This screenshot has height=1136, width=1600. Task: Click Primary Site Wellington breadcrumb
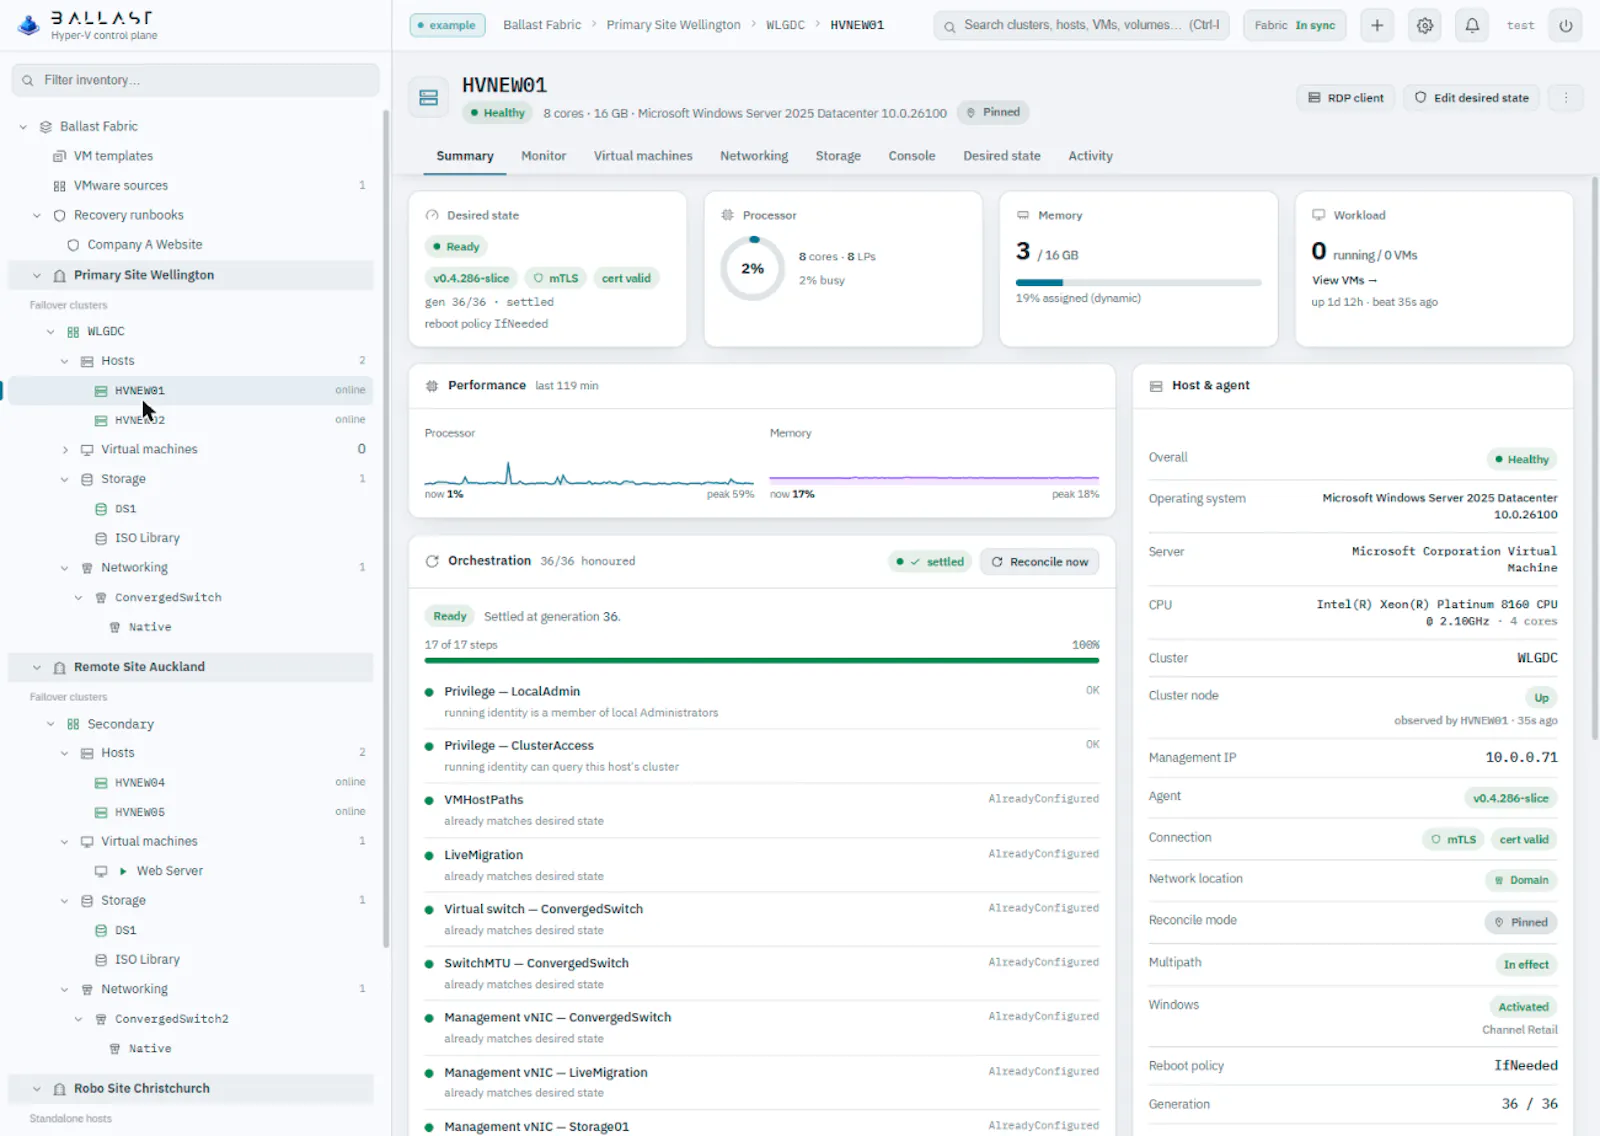coord(673,25)
